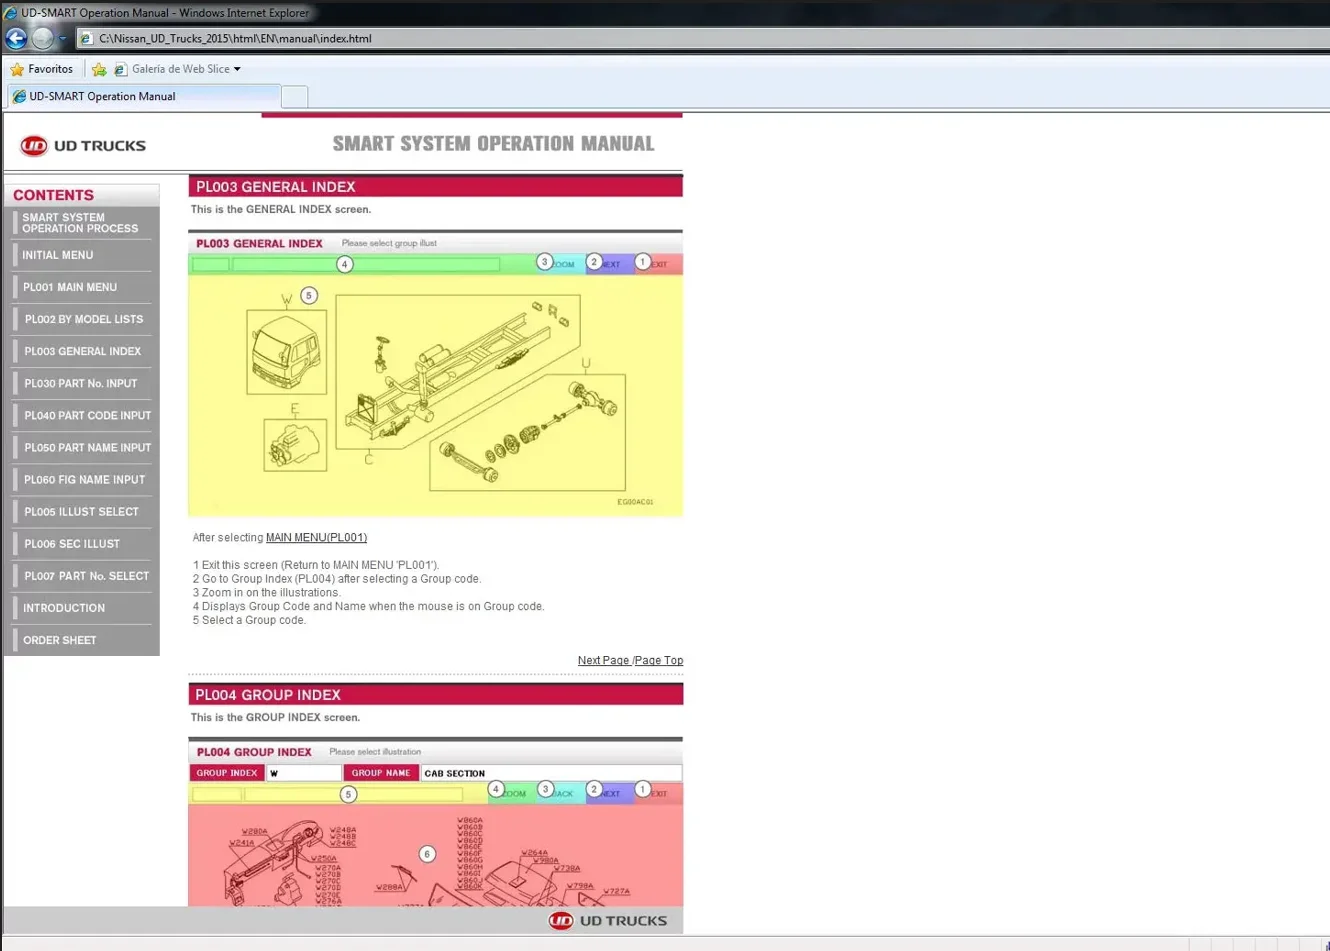Open PL003 GENERAL INDEX in contents sidebar
Viewport: 1330px width, 951px height.
(81, 351)
